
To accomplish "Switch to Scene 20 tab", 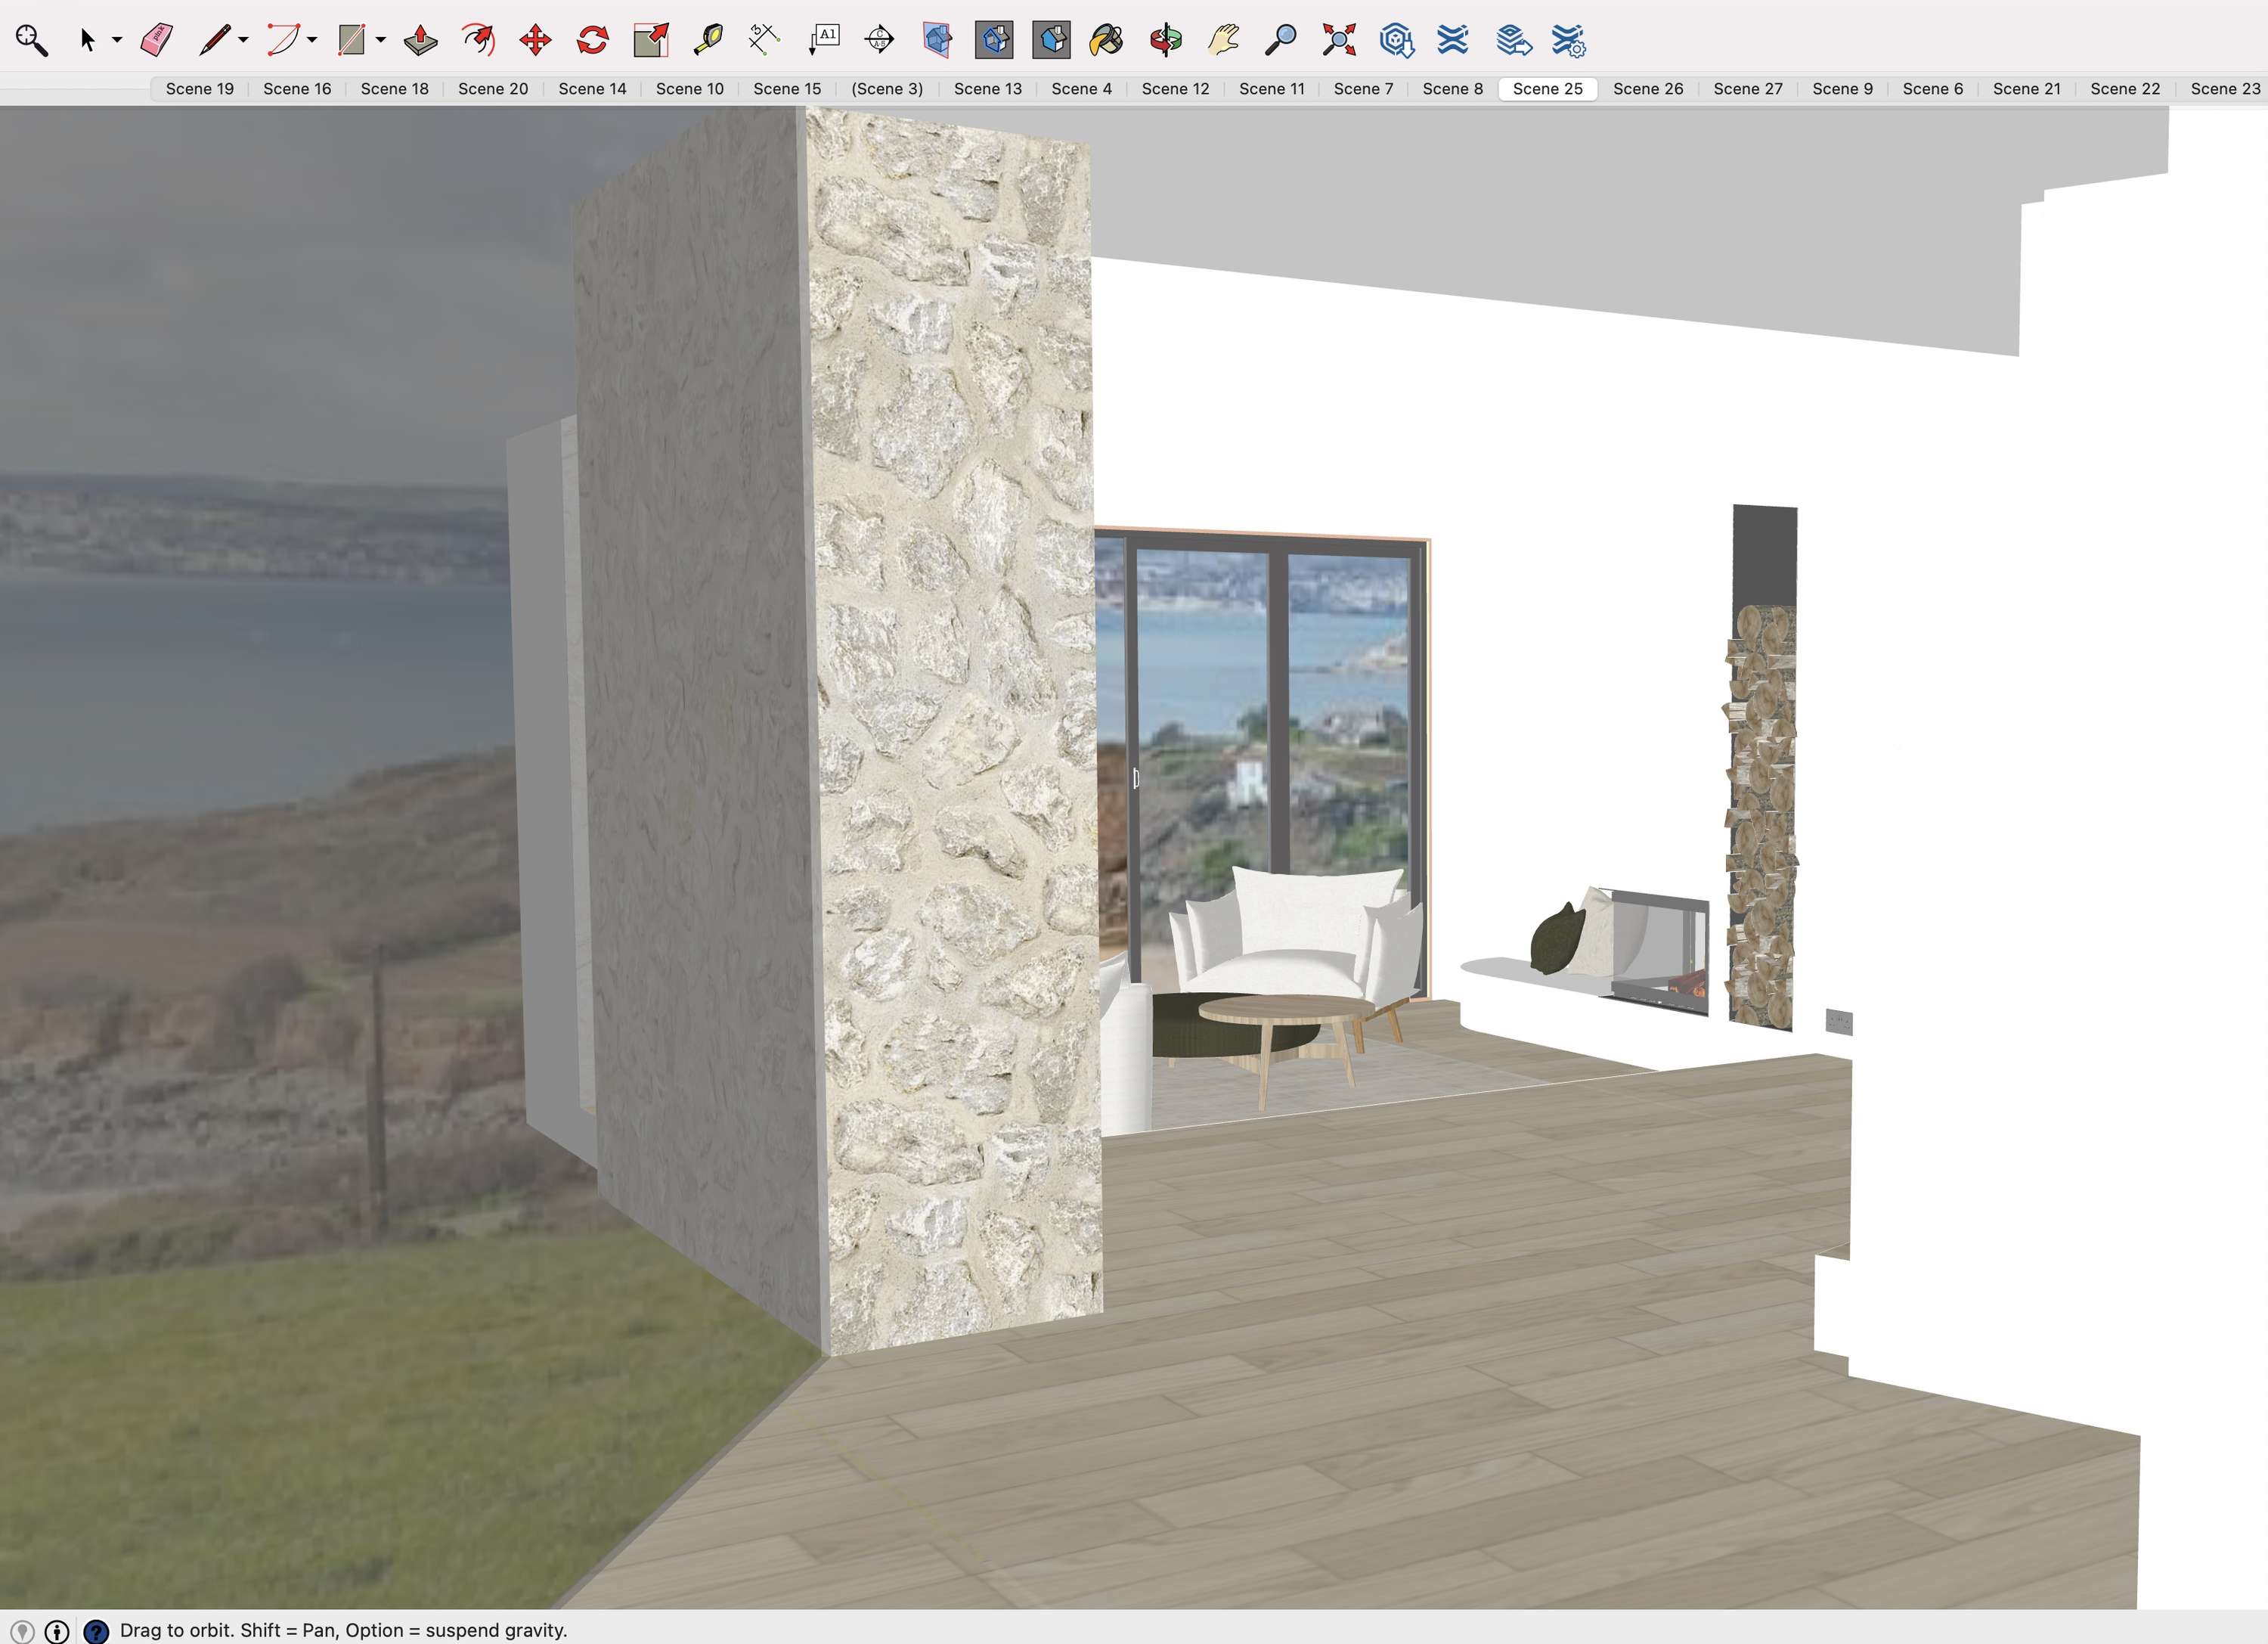I will (x=493, y=89).
